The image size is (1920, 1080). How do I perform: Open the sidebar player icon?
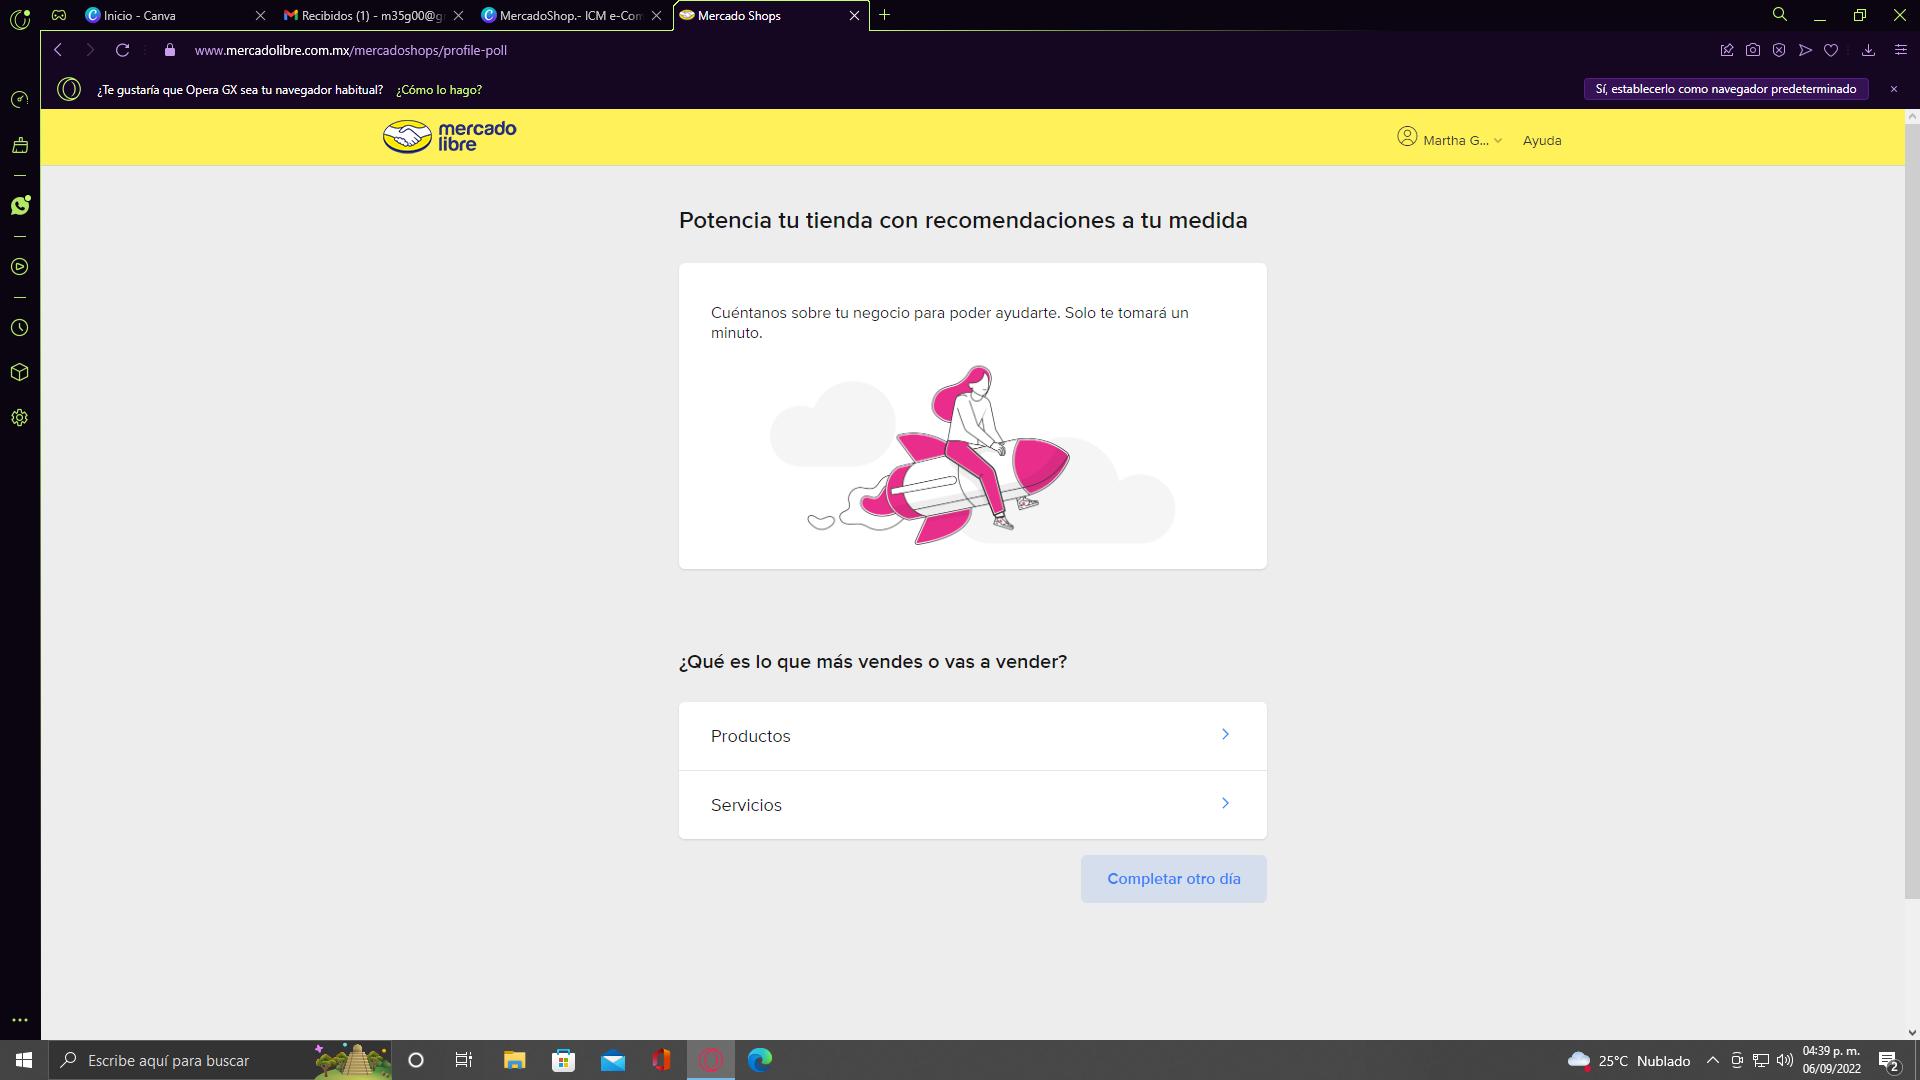click(19, 267)
